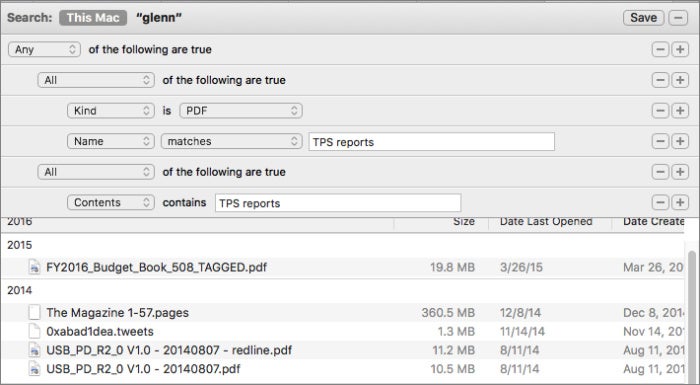Add a rule after the second All row
Screen dimensions: 700x385
680,172
